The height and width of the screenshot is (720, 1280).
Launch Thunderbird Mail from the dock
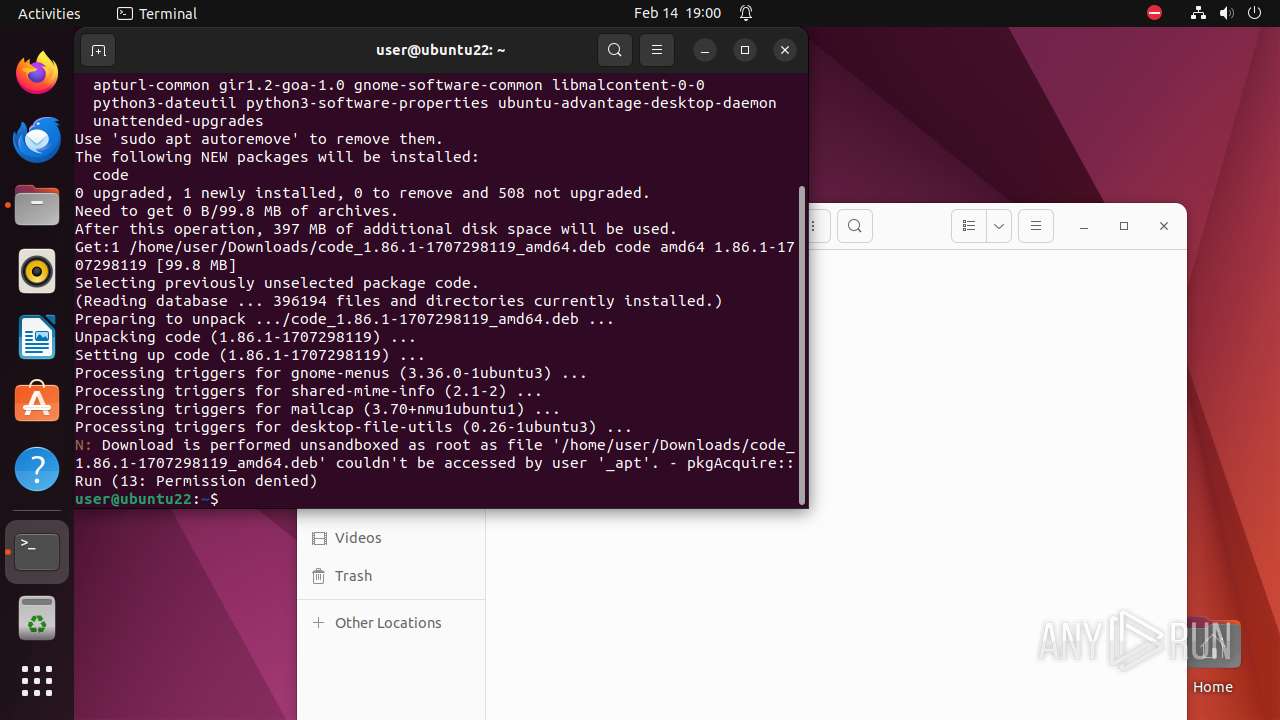[x=37, y=139]
